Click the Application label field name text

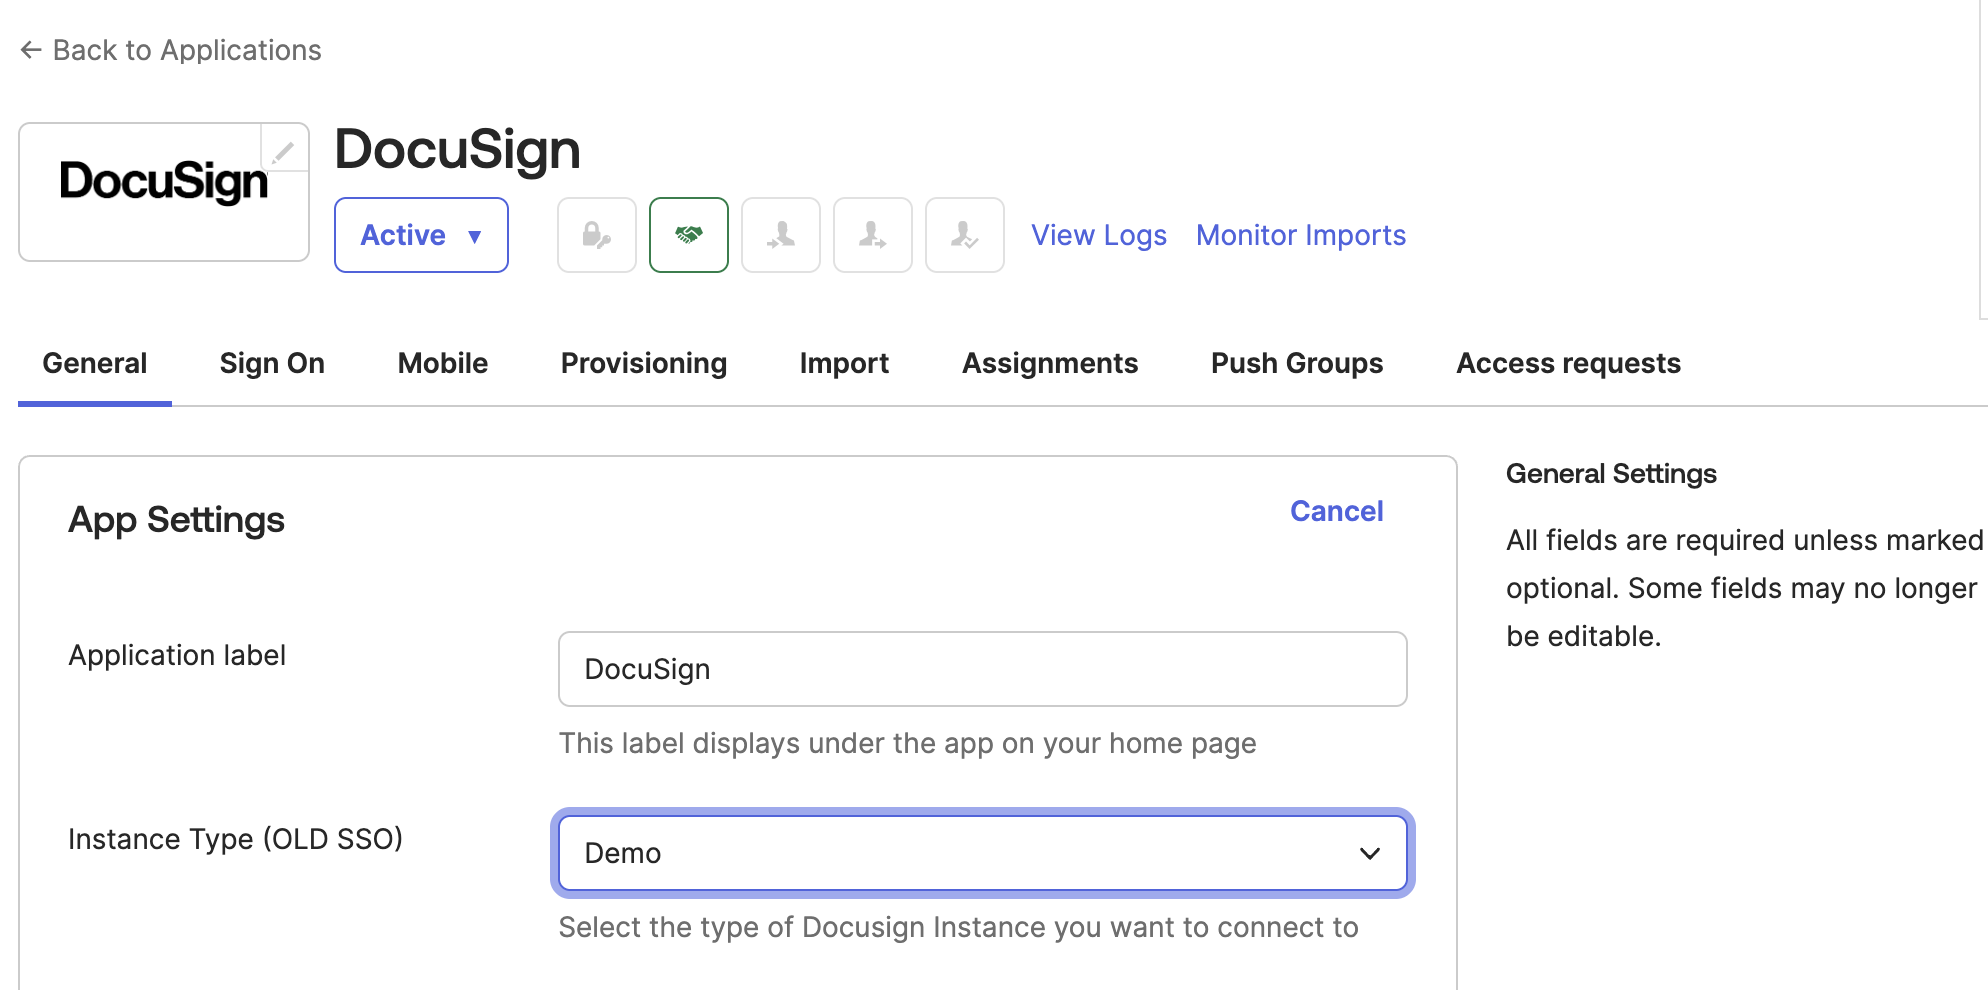(177, 655)
